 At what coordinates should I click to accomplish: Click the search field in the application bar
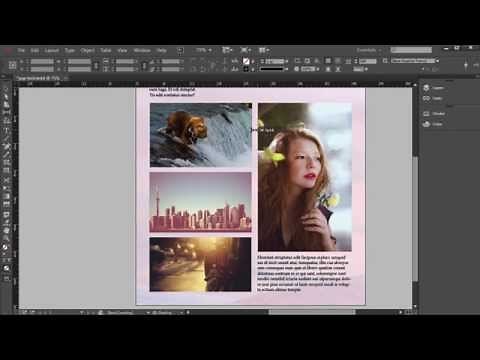[411, 50]
